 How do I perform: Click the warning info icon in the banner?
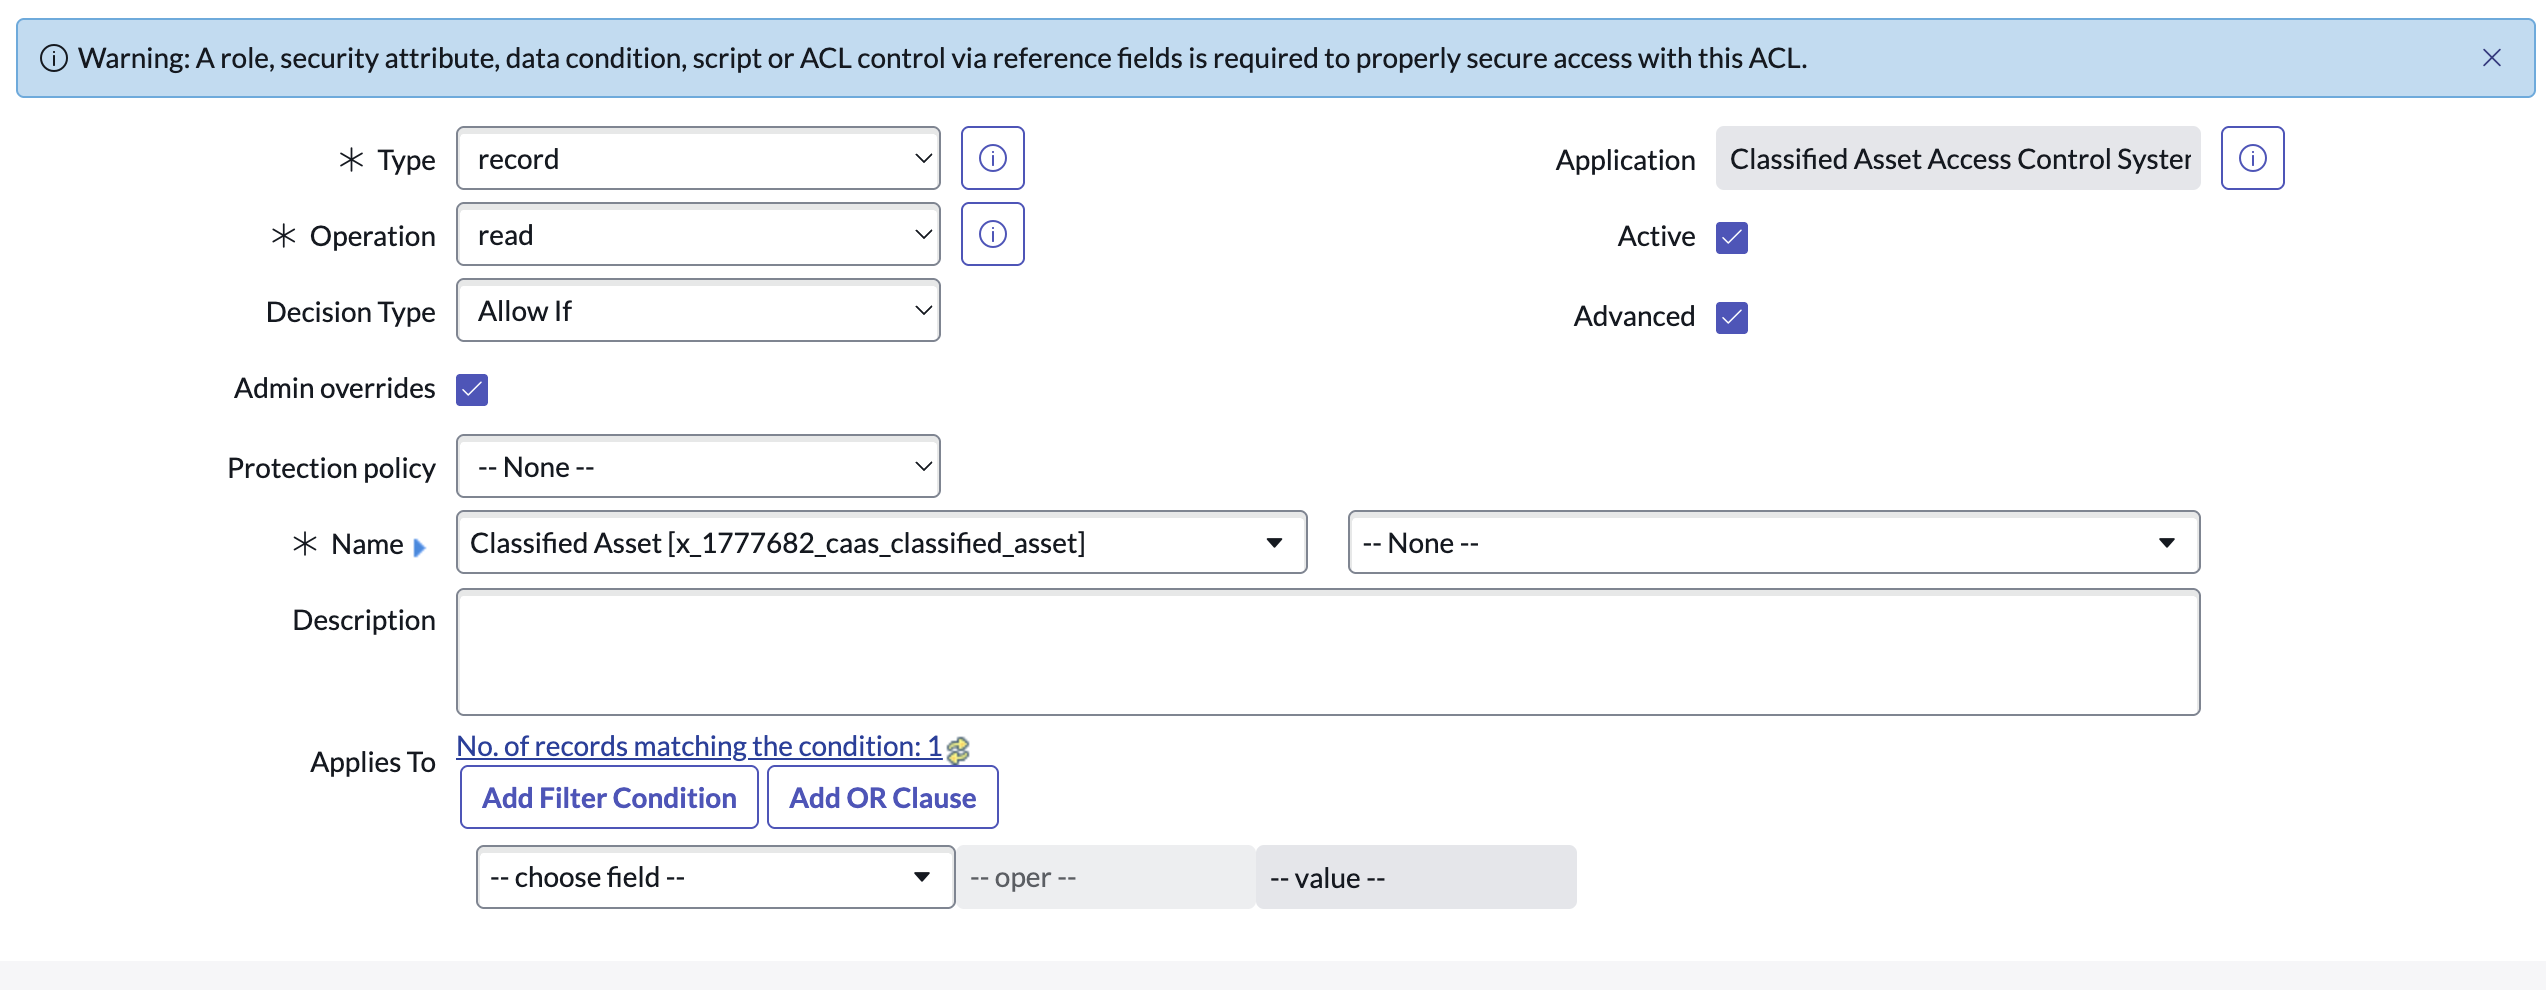[54, 58]
